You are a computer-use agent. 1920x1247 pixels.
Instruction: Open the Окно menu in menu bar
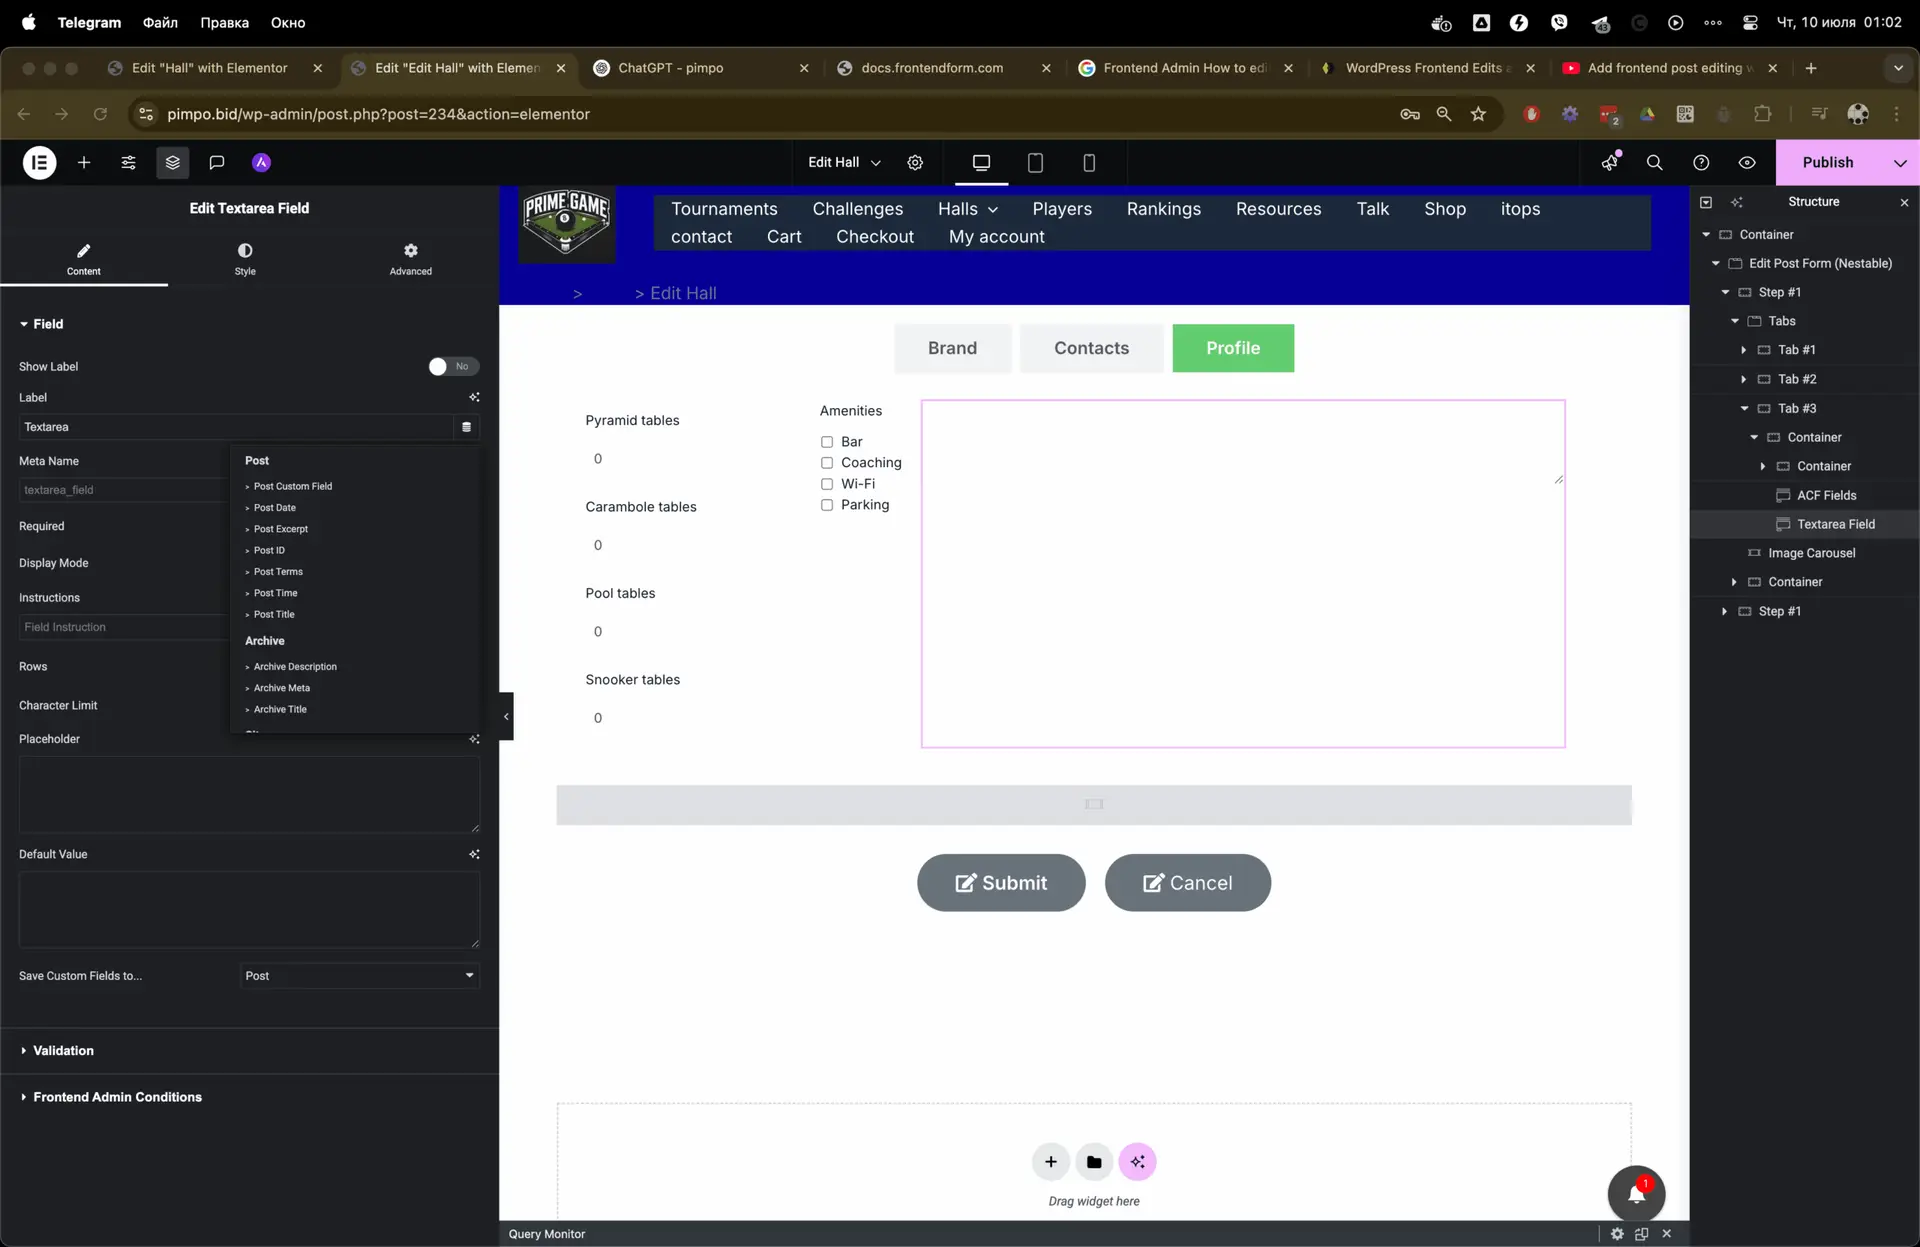(288, 22)
